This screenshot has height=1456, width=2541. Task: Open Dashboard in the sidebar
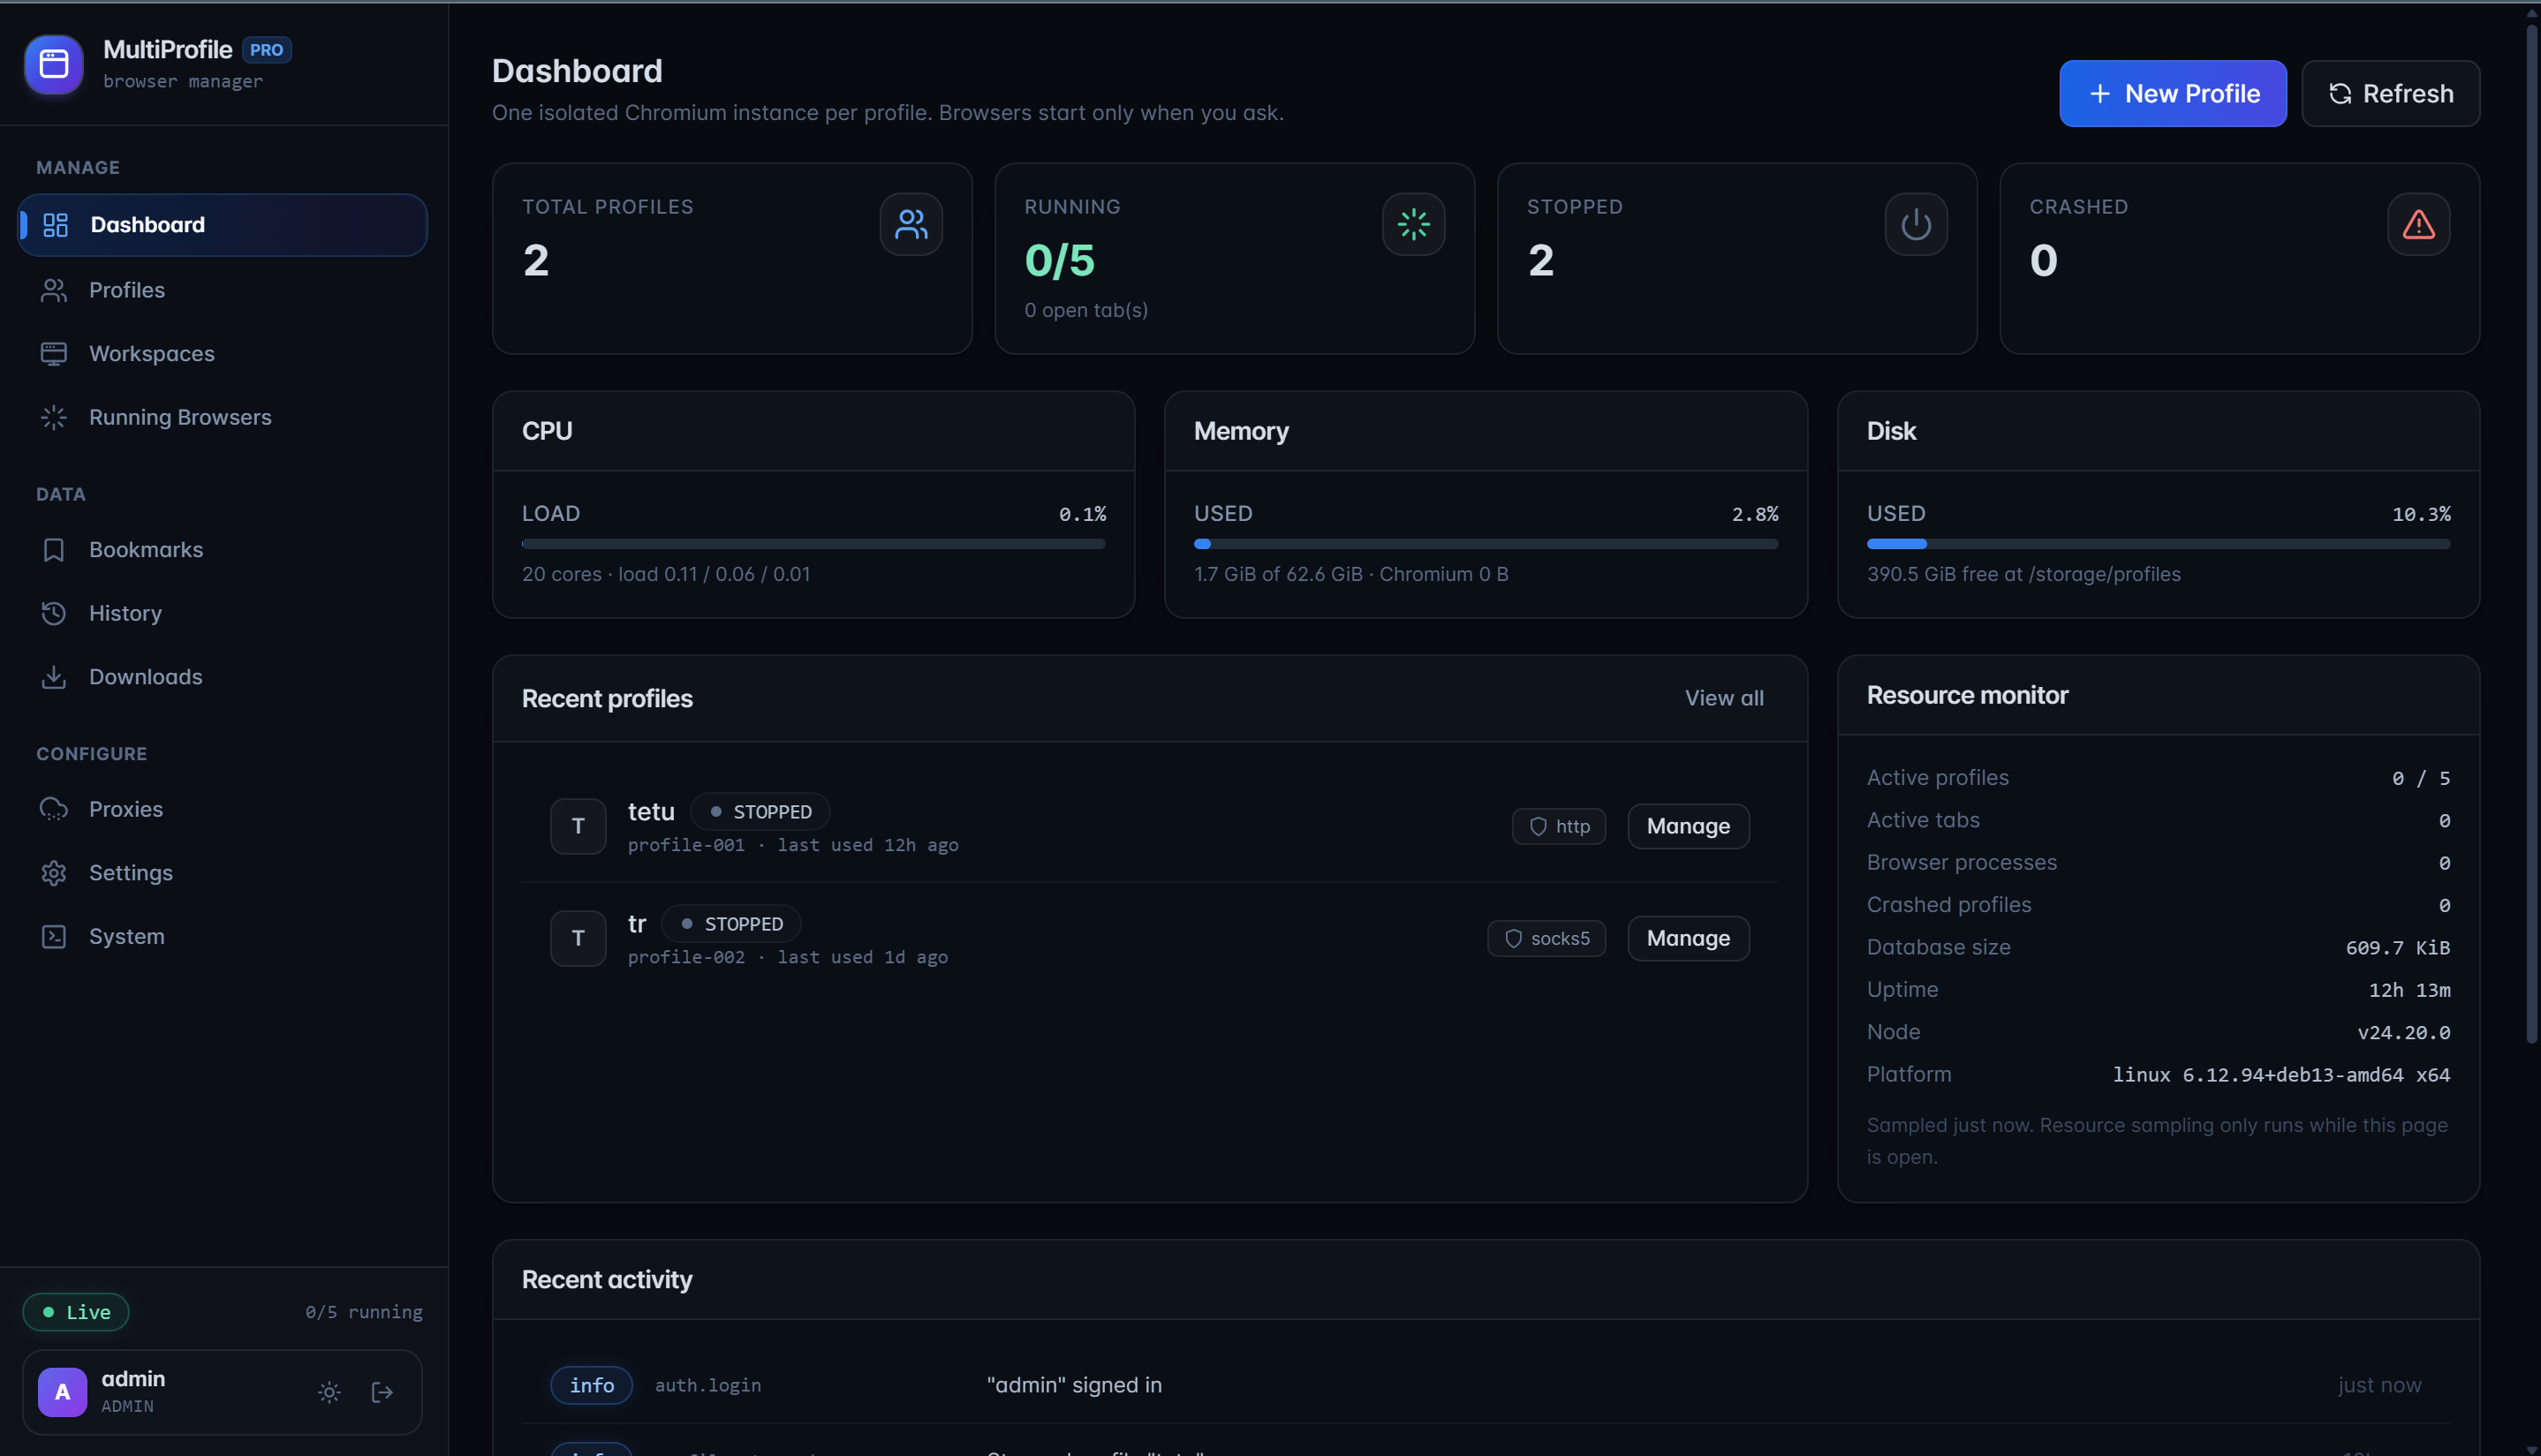click(x=223, y=225)
